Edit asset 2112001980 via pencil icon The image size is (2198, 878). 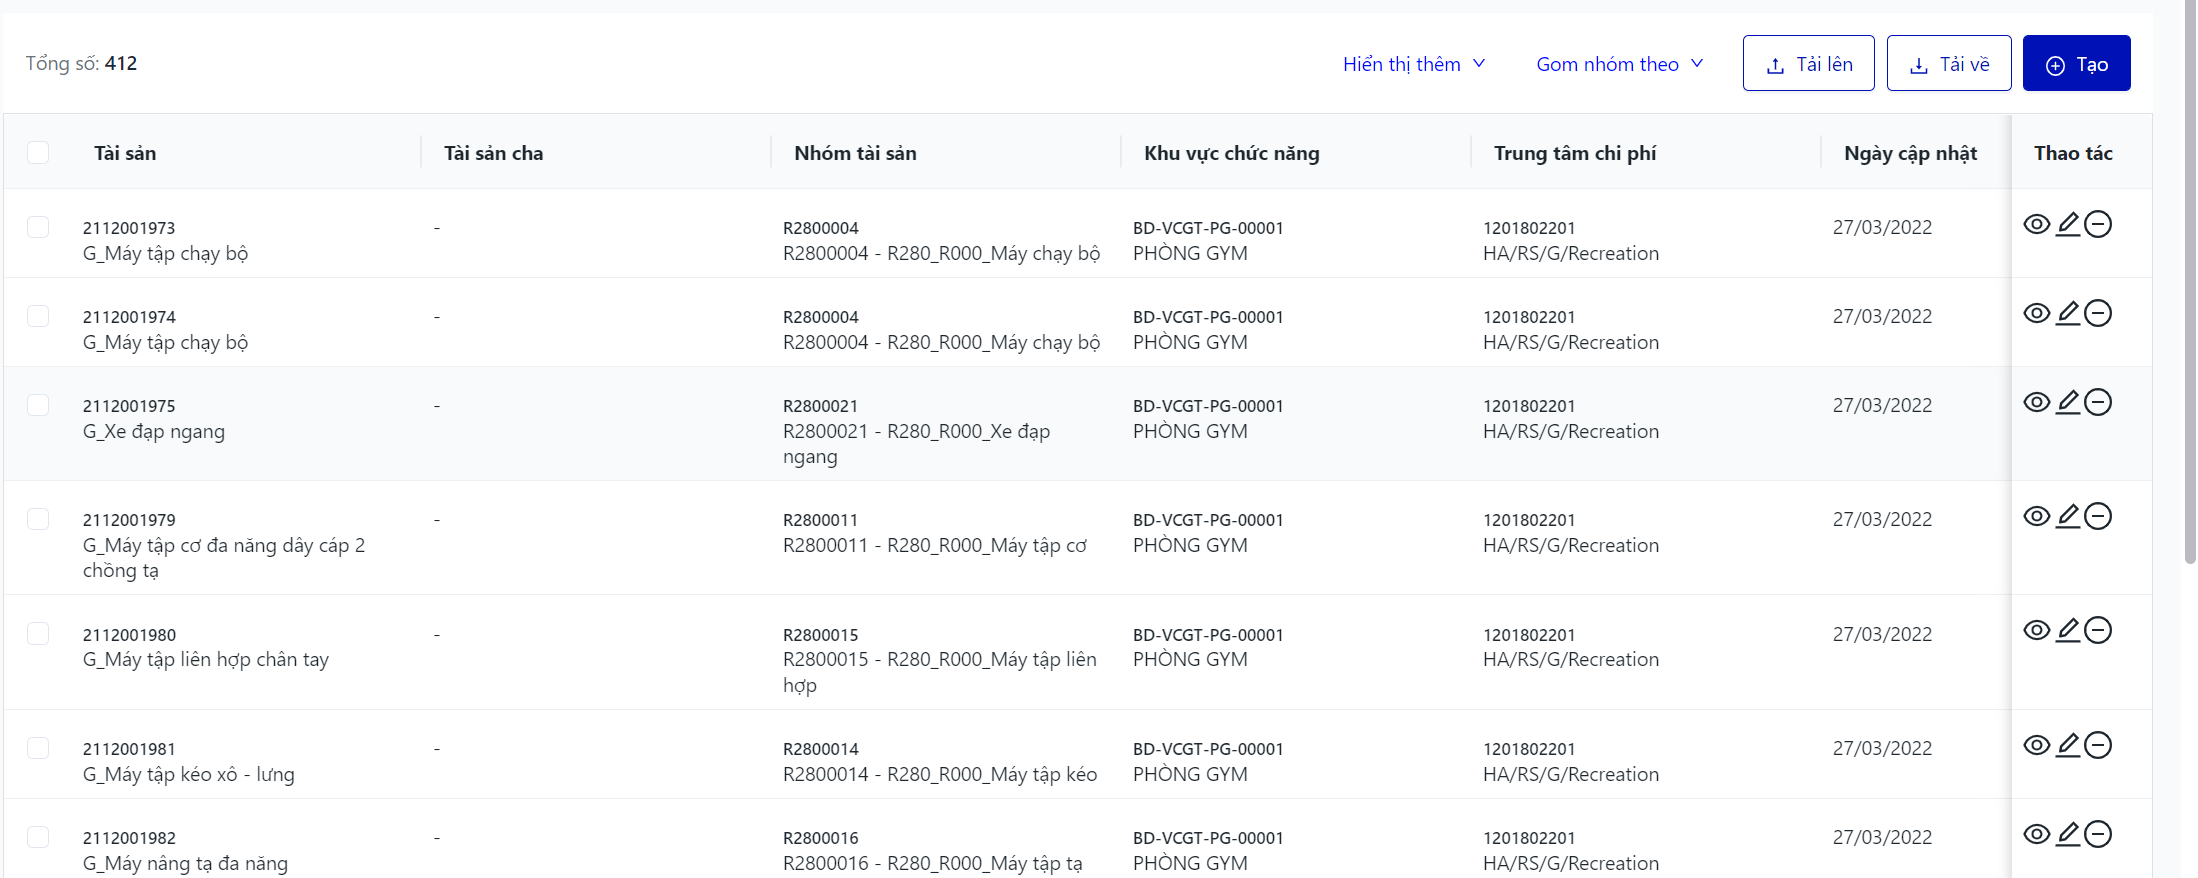click(2067, 631)
